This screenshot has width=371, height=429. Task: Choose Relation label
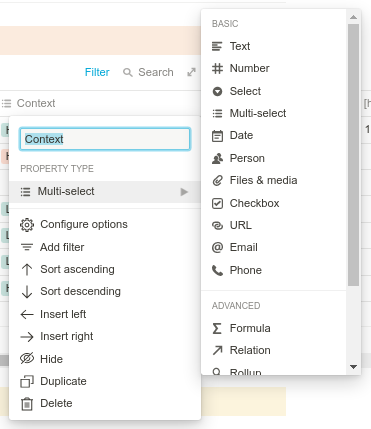click(250, 350)
